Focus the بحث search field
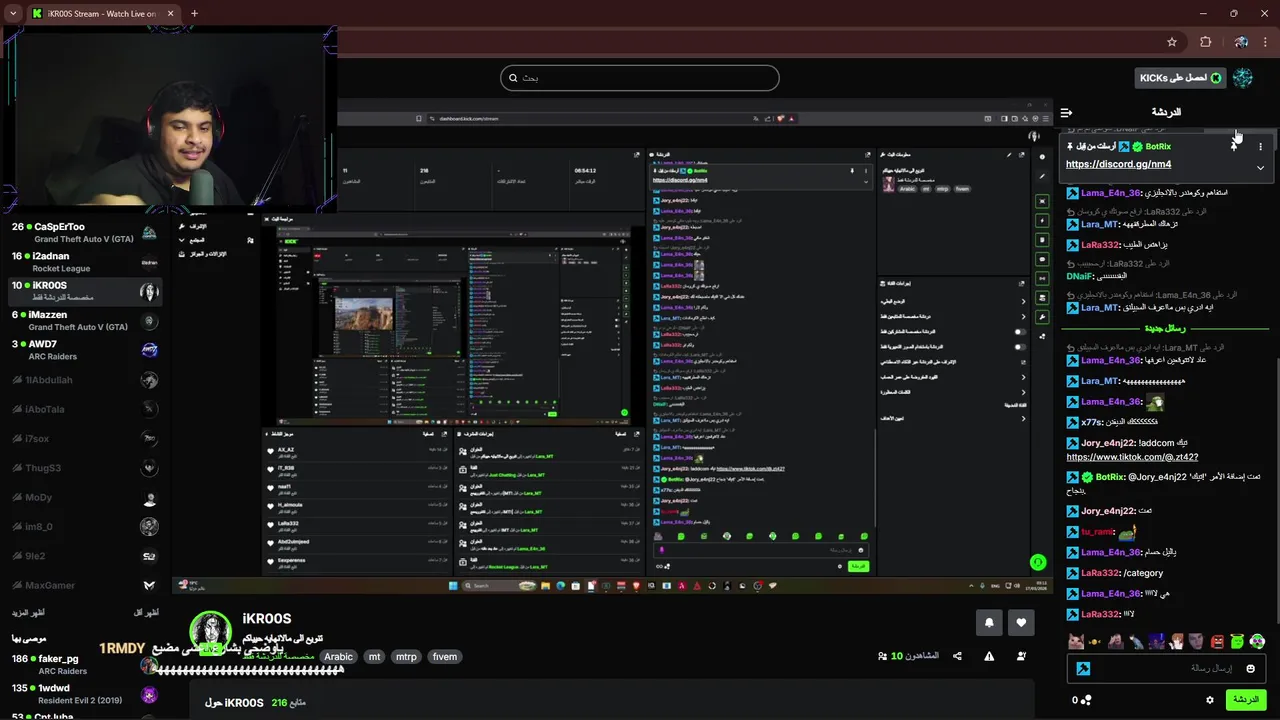Image resolution: width=1280 pixels, height=720 pixels. [640, 78]
